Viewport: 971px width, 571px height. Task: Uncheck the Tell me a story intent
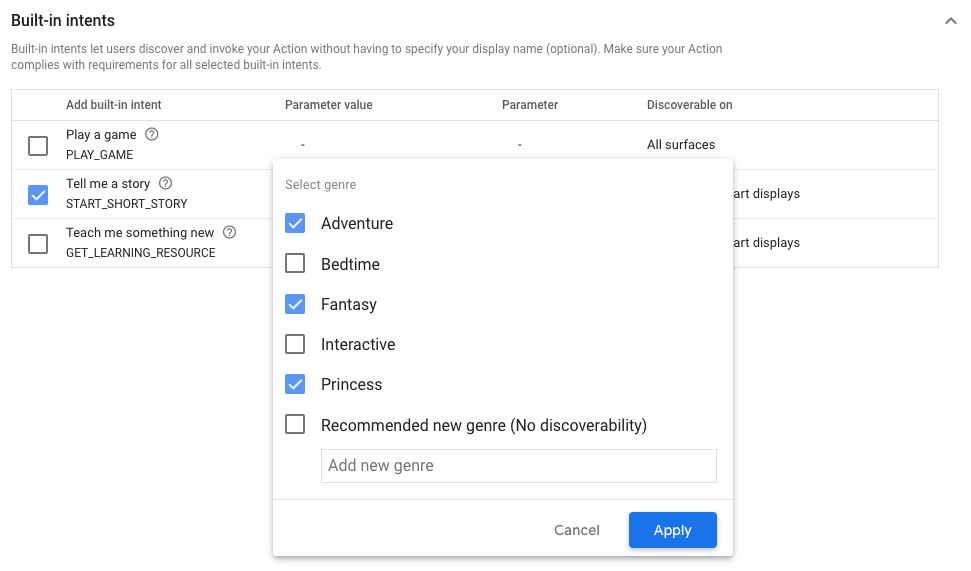[38, 195]
